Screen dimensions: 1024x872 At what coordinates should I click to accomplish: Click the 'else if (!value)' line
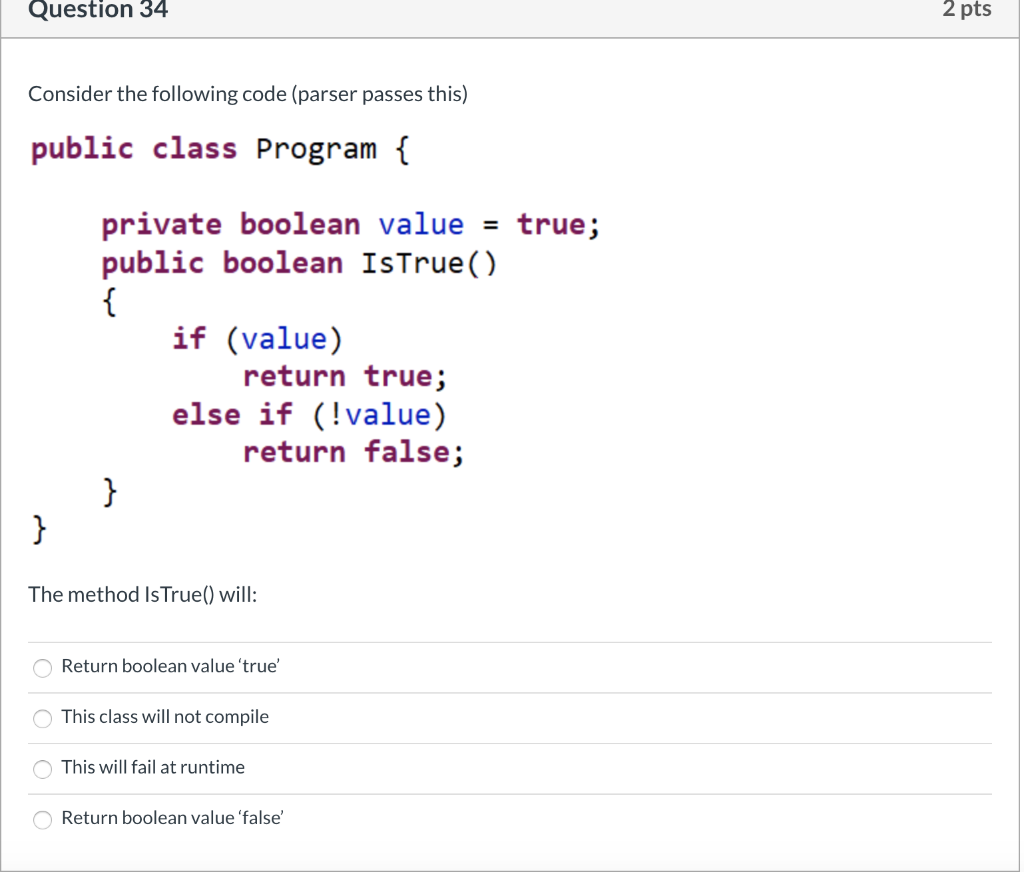point(310,414)
